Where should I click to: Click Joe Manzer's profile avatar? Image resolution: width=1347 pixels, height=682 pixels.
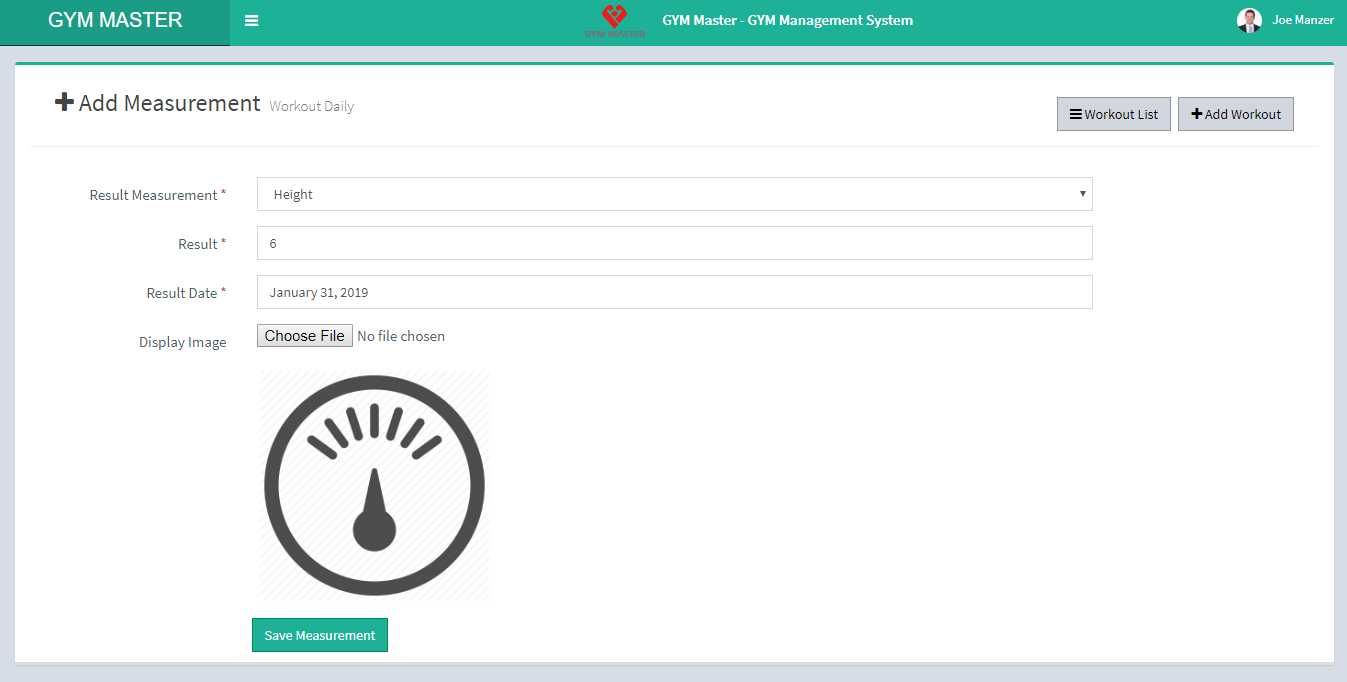(1249, 20)
